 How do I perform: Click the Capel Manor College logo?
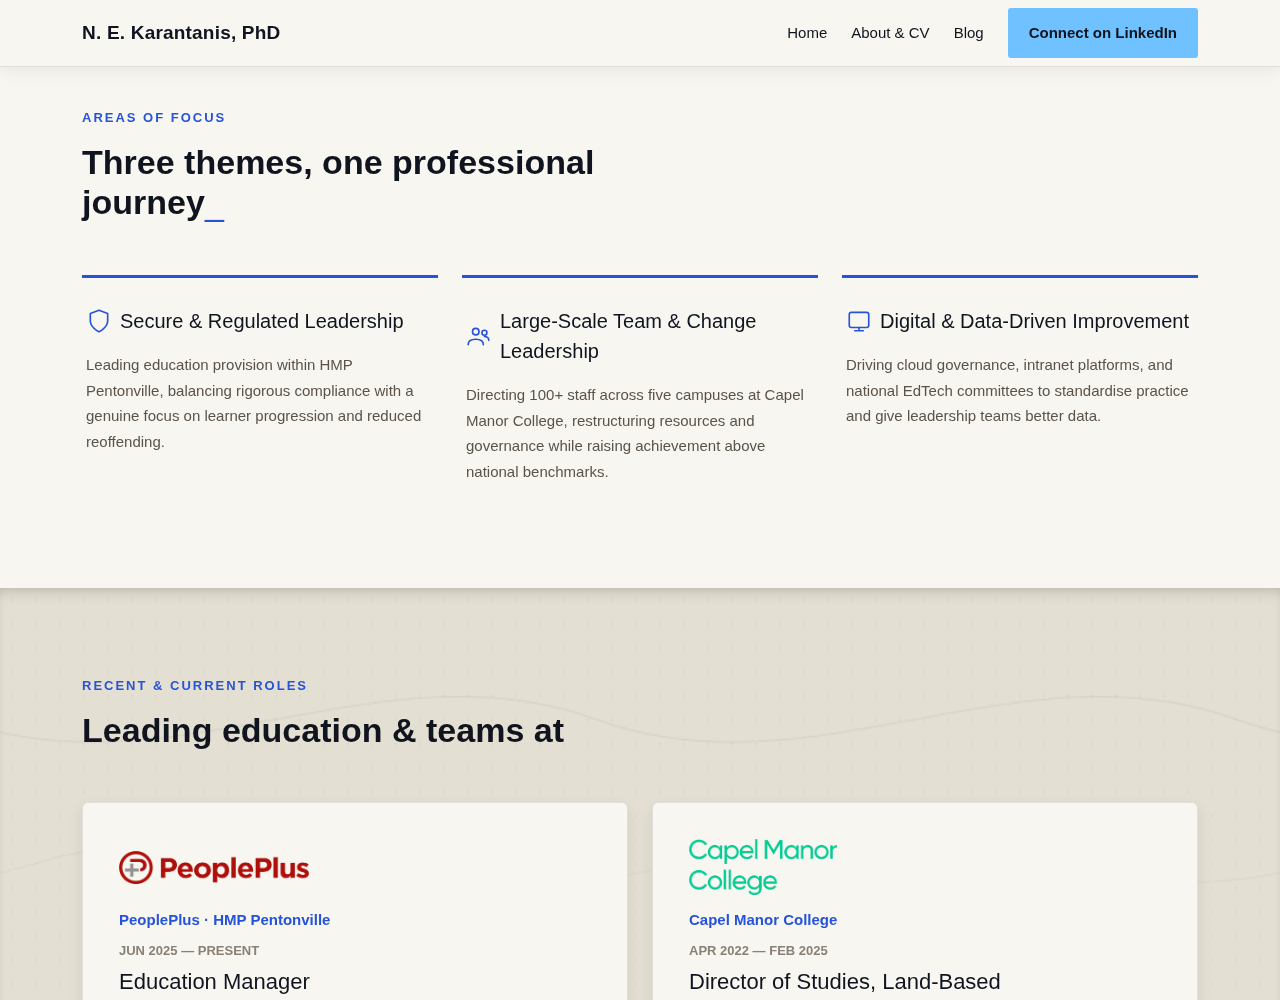(763, 867)
